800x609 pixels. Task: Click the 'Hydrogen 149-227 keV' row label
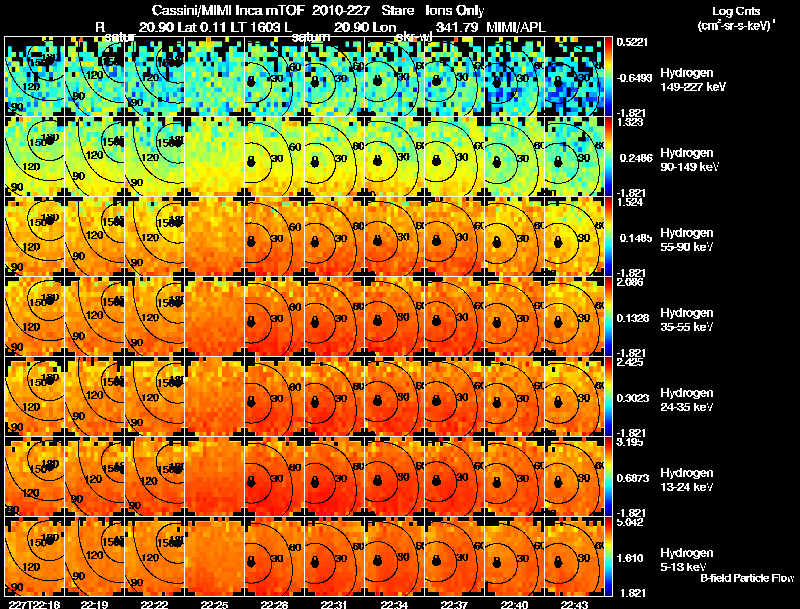click(x=693, y=80)
